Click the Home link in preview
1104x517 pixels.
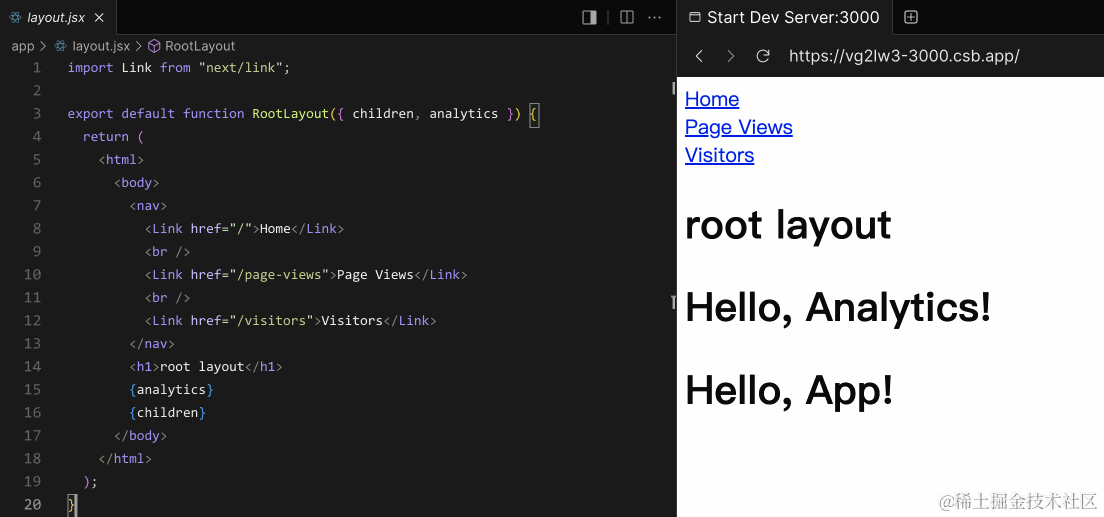coord(712,99)
